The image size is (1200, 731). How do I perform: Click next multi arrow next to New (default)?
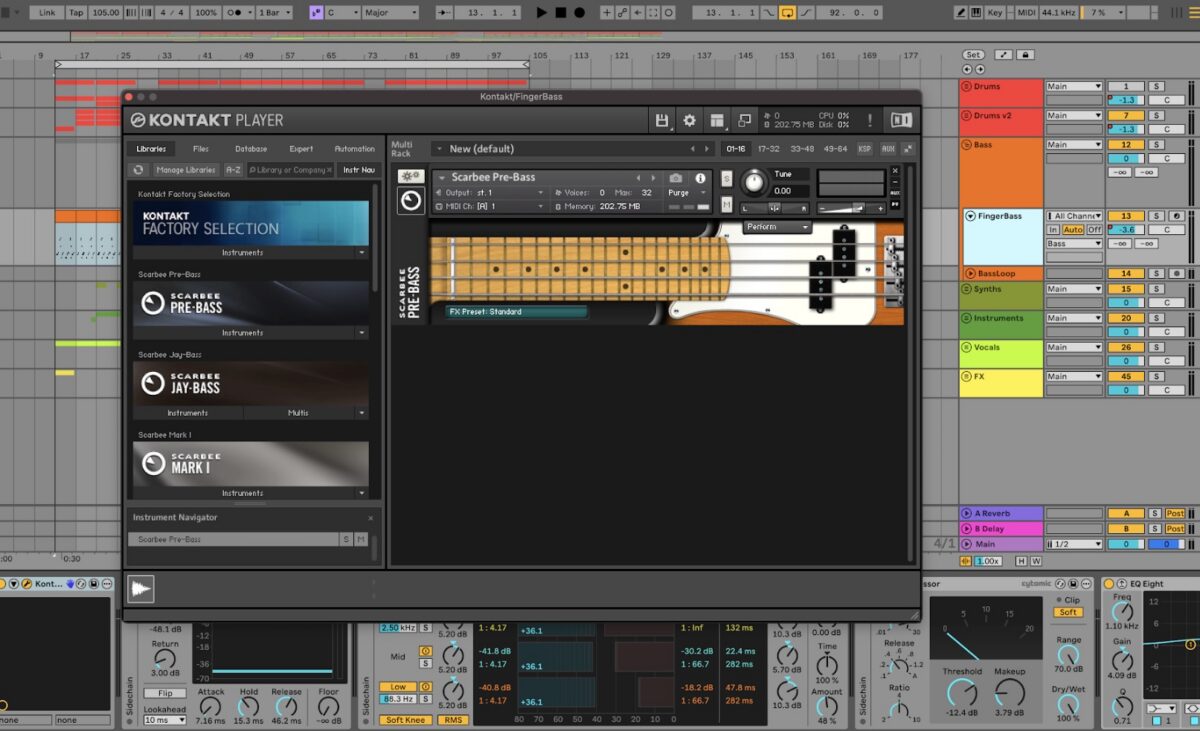(x=707, y=149)
